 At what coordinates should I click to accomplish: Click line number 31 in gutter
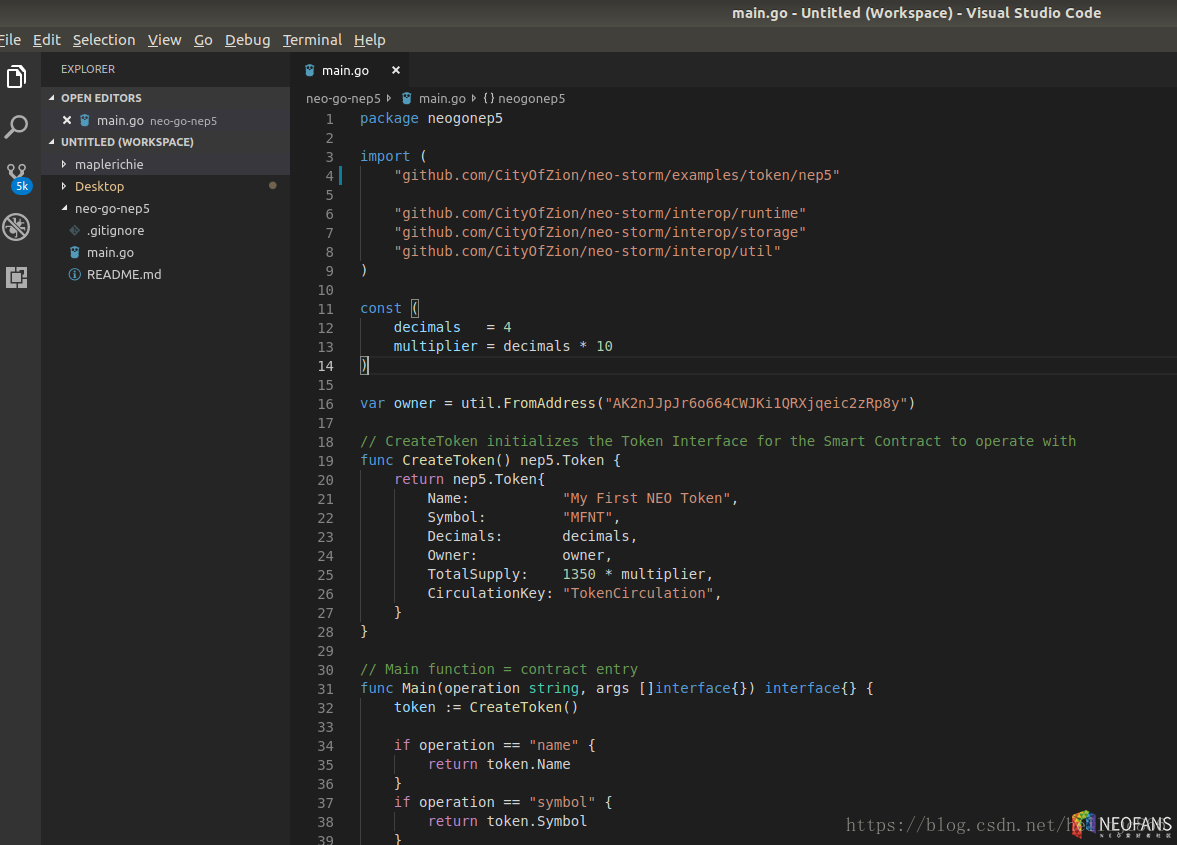(x=325, y=689)
